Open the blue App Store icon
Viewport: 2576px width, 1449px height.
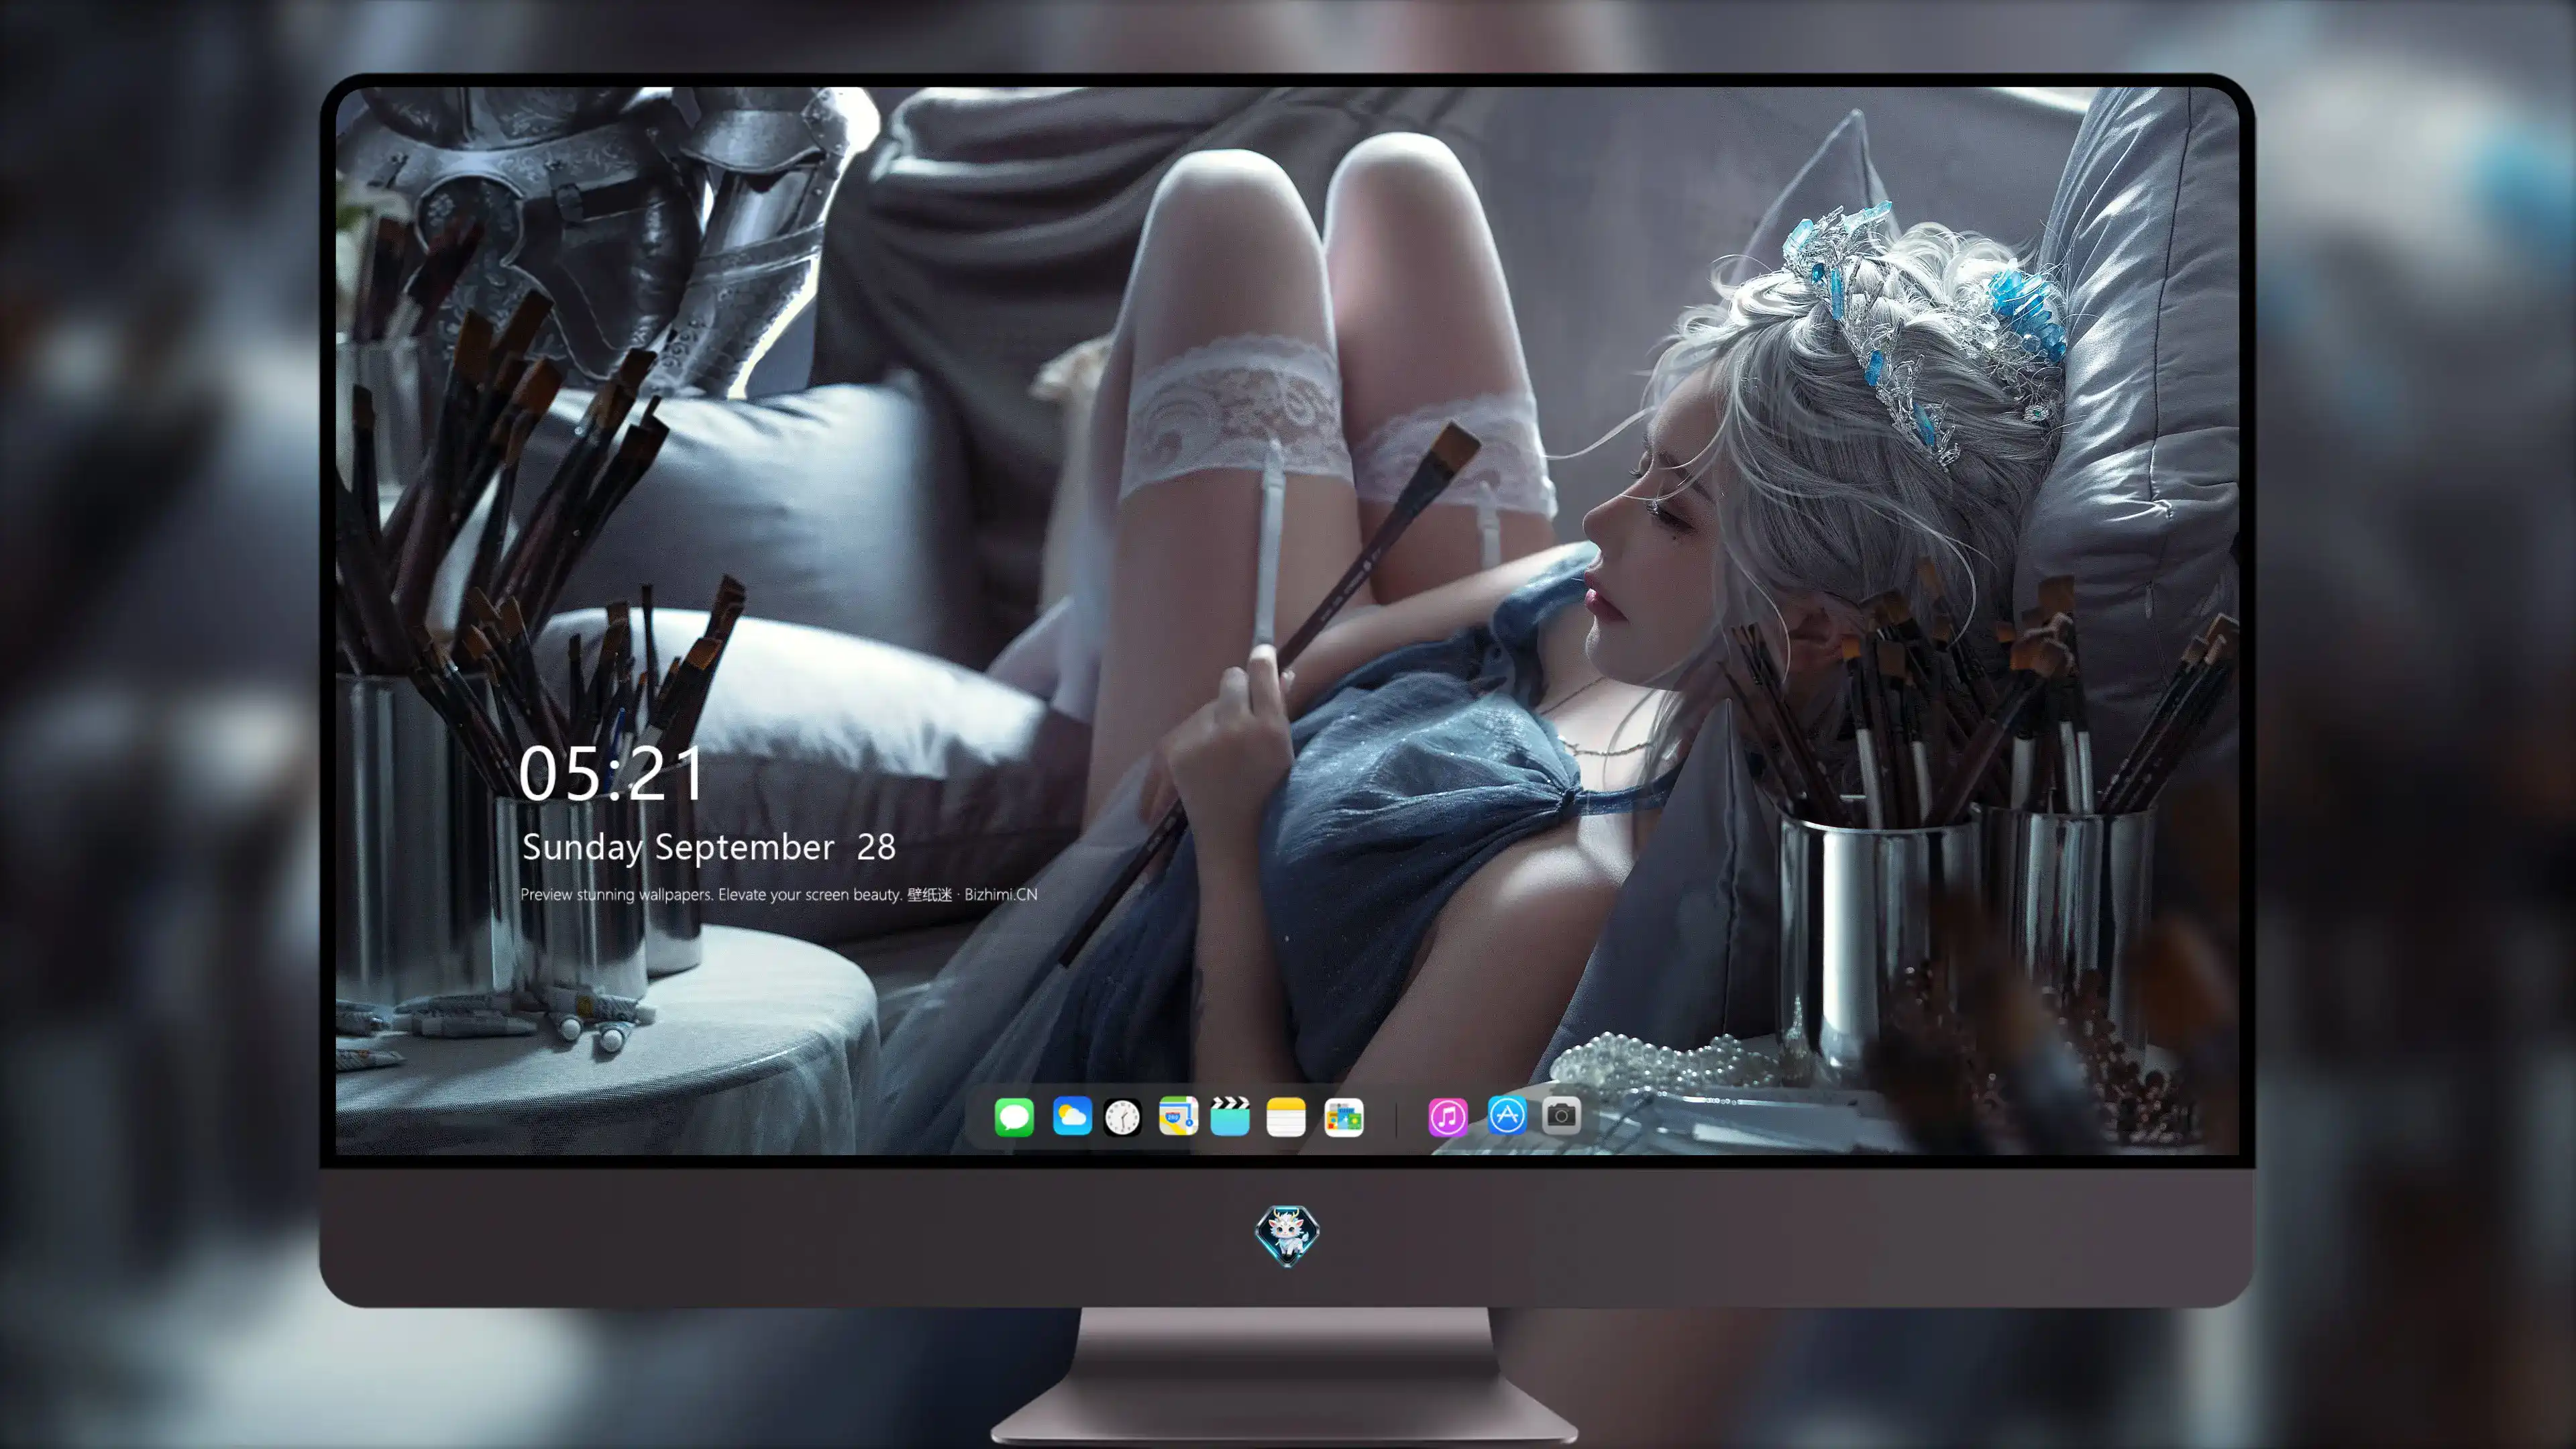pyautogui.click(x=1507, y=1115)
